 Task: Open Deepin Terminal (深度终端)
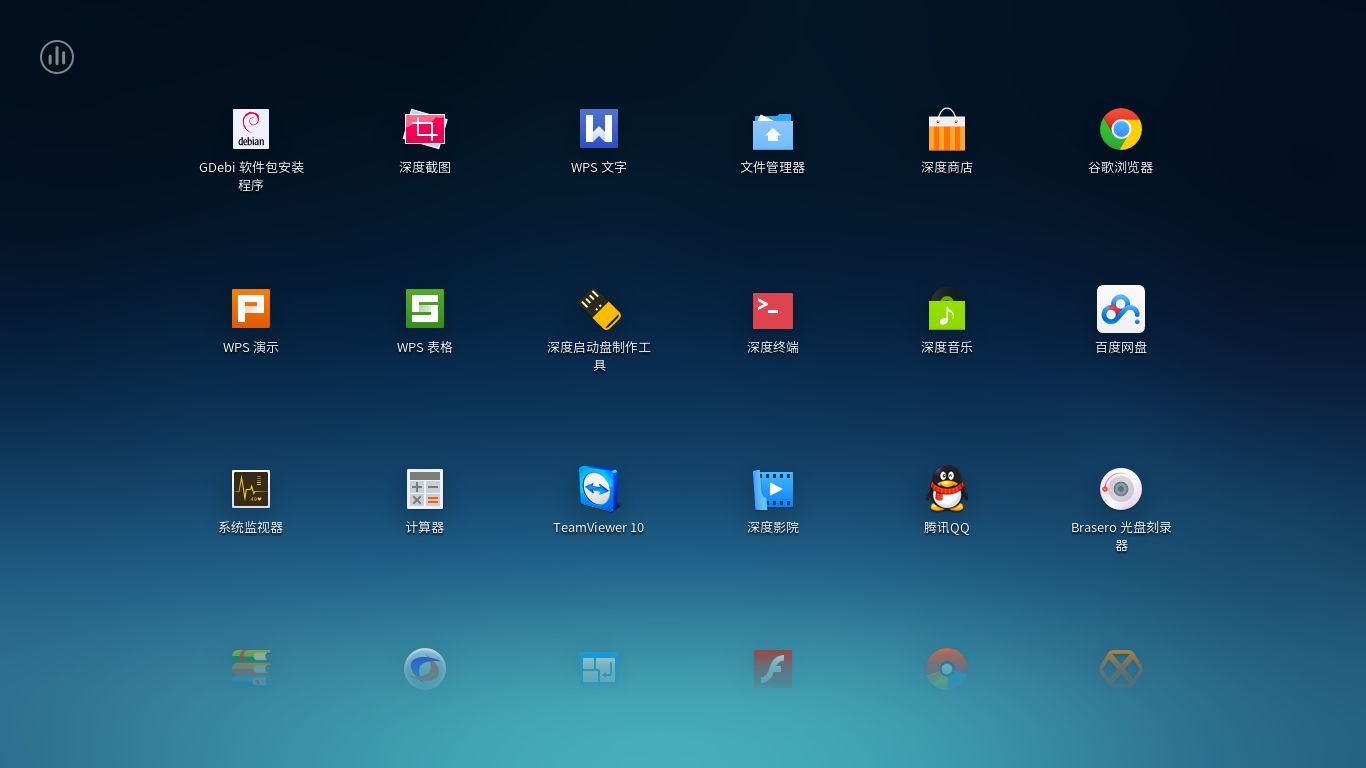tap(773, 310)
